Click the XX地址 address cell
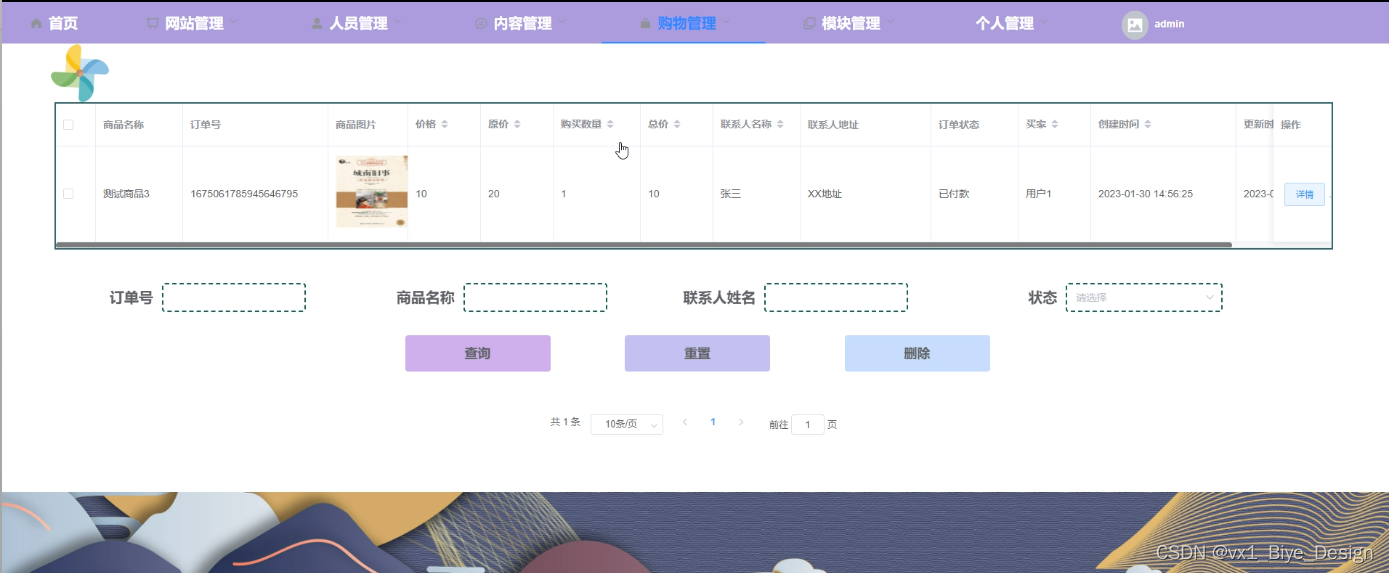This screenshot has height=573, width=1389. pyautogui.click(x=825, y=194)
